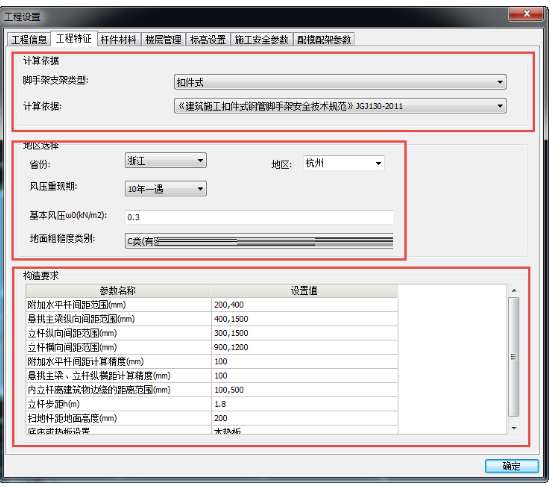559x487 pixels.
Task: Open the 地面粗糙度类别 C类 dropdown
Action: pyautogui.click(x=259, y=241)
